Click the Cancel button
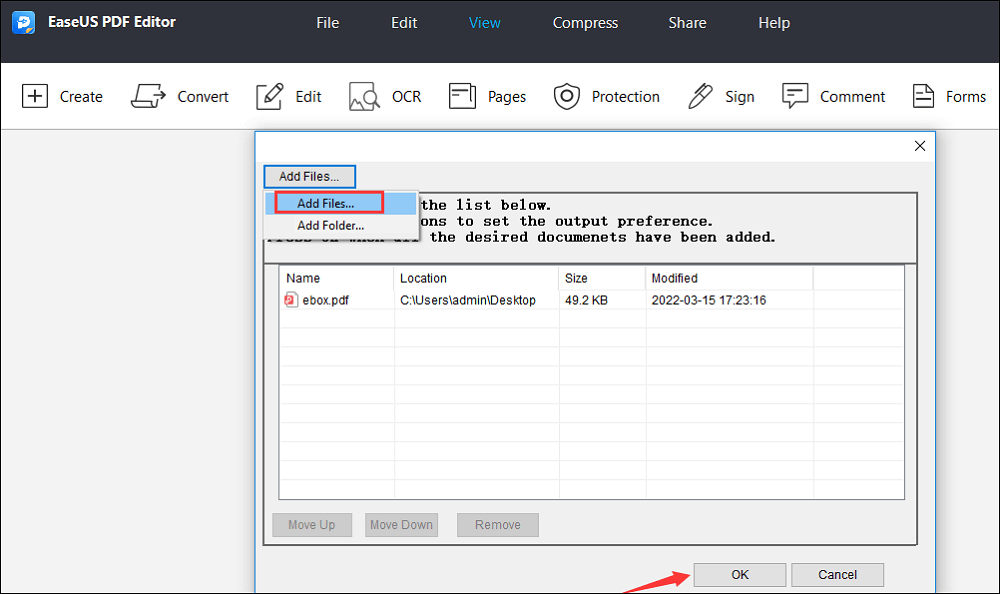 (x=837, y=575)
